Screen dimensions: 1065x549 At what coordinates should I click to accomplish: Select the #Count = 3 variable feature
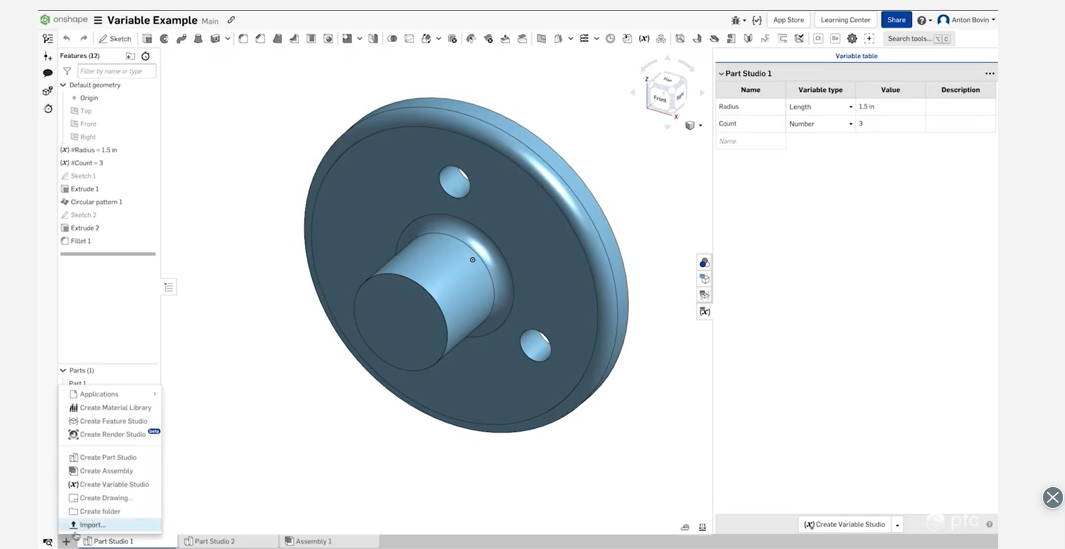pos(82,163)
